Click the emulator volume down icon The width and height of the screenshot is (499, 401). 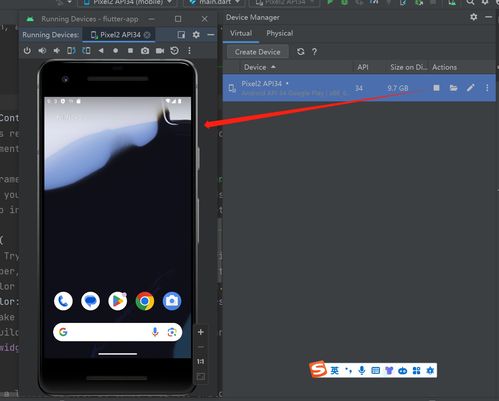pyautogui.click(x=57, y=51)
